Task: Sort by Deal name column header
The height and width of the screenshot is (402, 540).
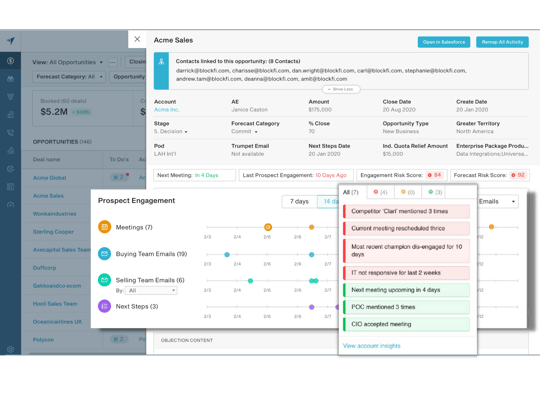Action: (x=46, y=159)
